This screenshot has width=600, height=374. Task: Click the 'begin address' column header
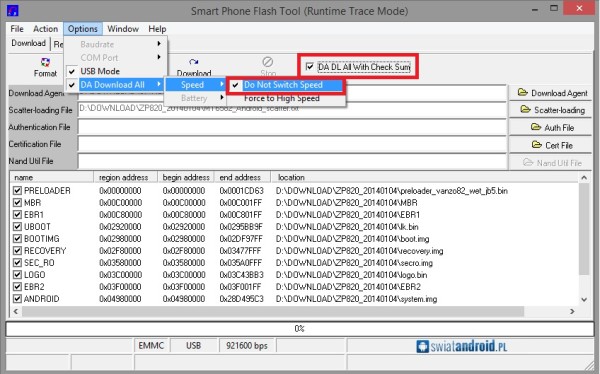point(186,177)
